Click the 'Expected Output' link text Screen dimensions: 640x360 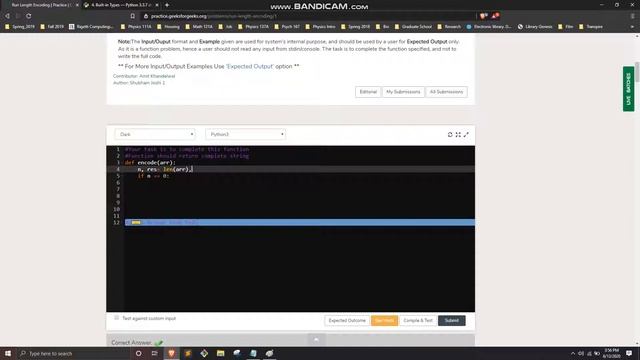tap(249, 66)
